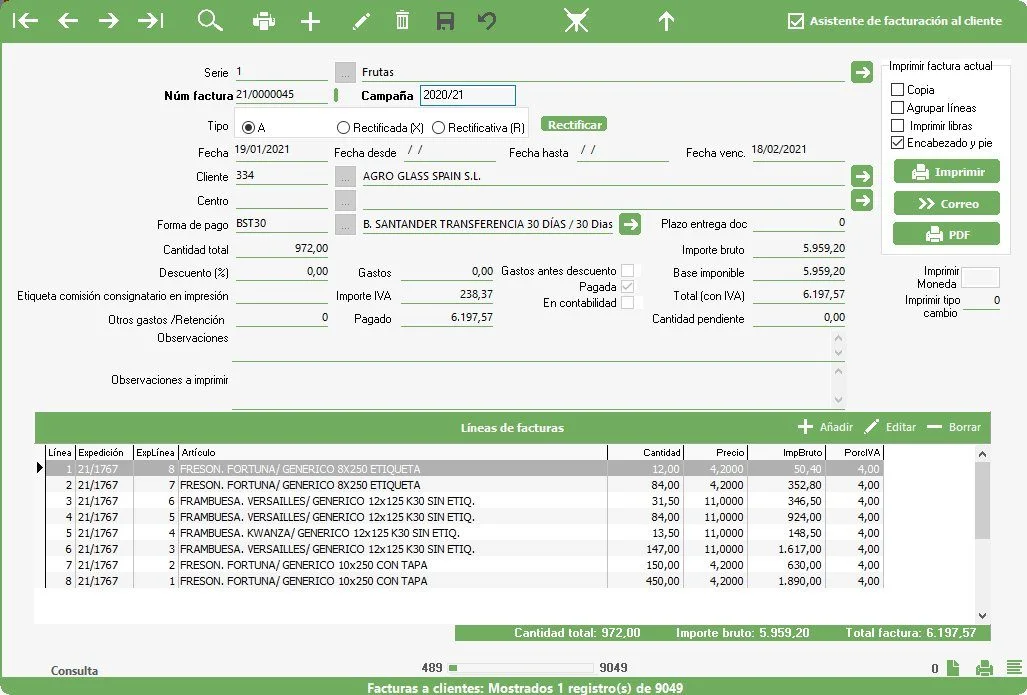The width and height of the screenshot is (1027, 695).
Task: Click the pencil edit icon in toolbar
Action: [x=361, y=22]
